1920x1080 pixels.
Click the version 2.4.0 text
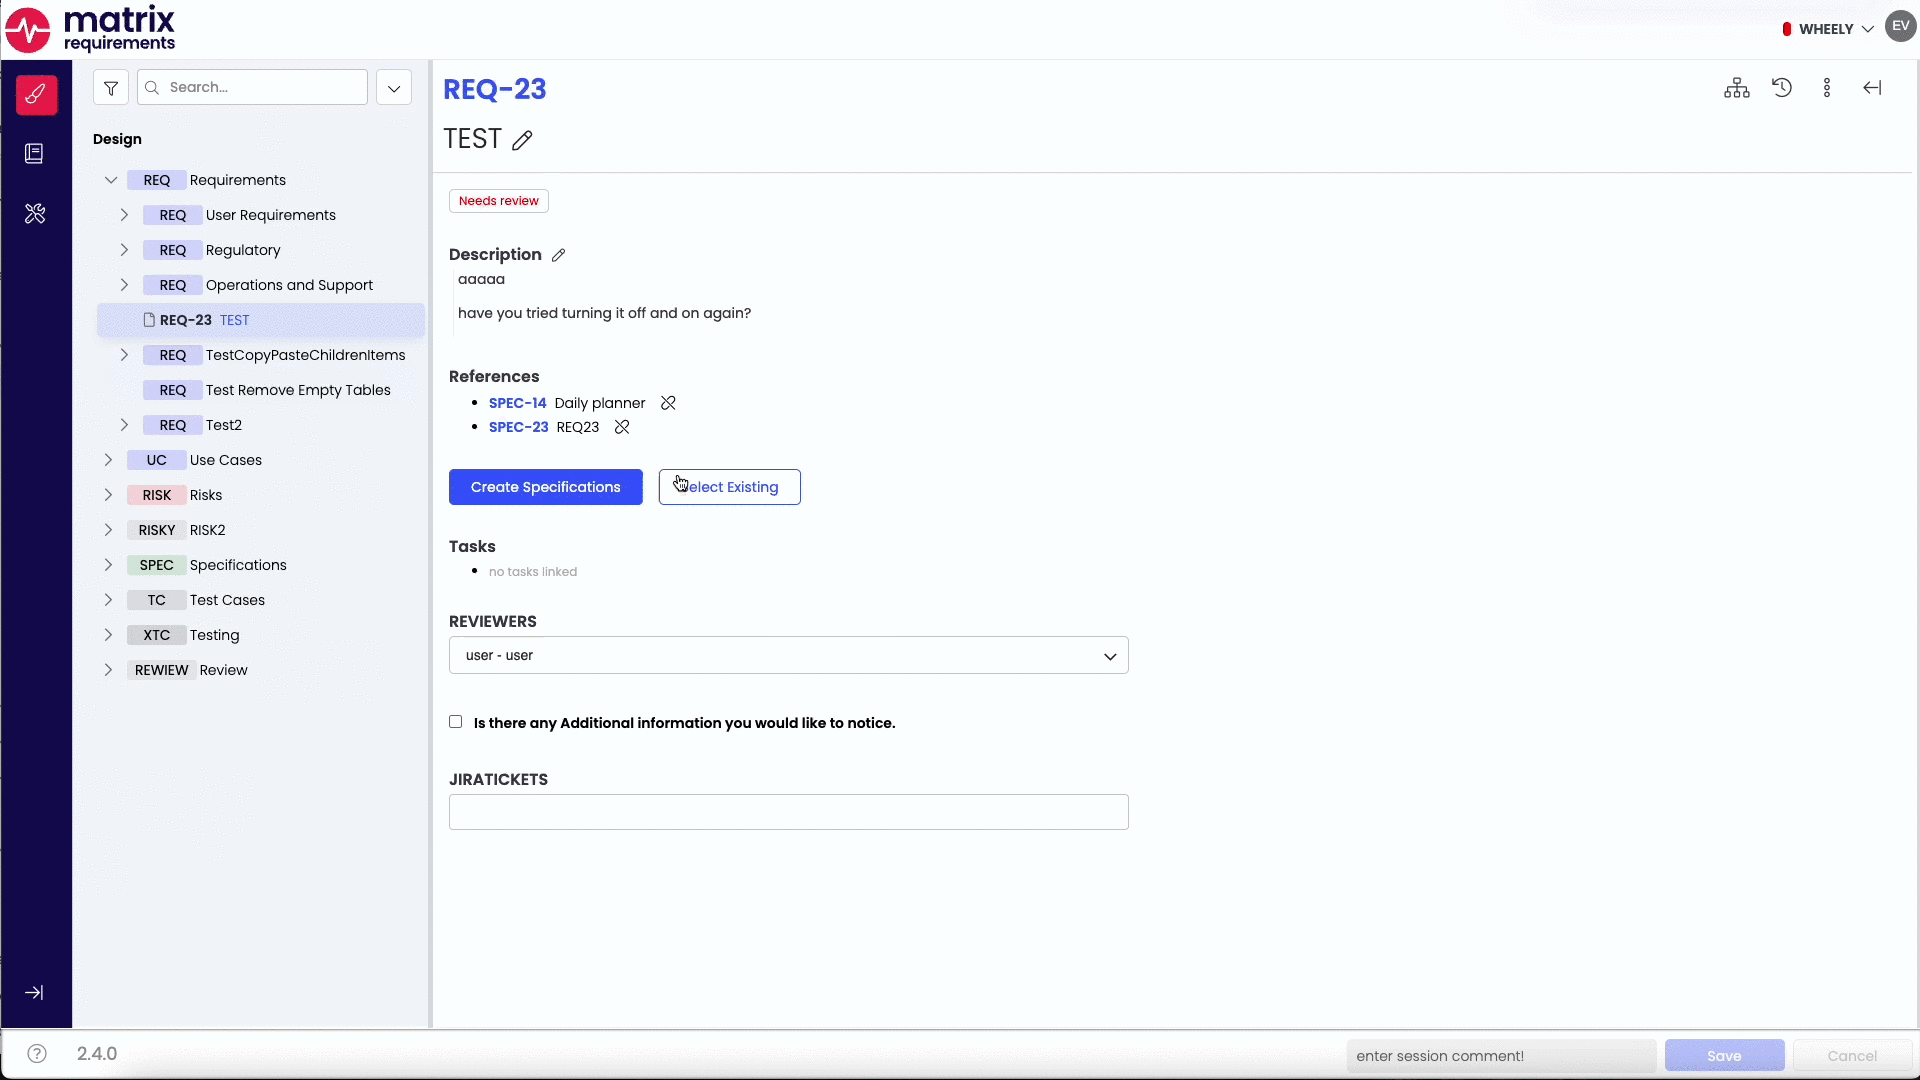coord(97,1054)
